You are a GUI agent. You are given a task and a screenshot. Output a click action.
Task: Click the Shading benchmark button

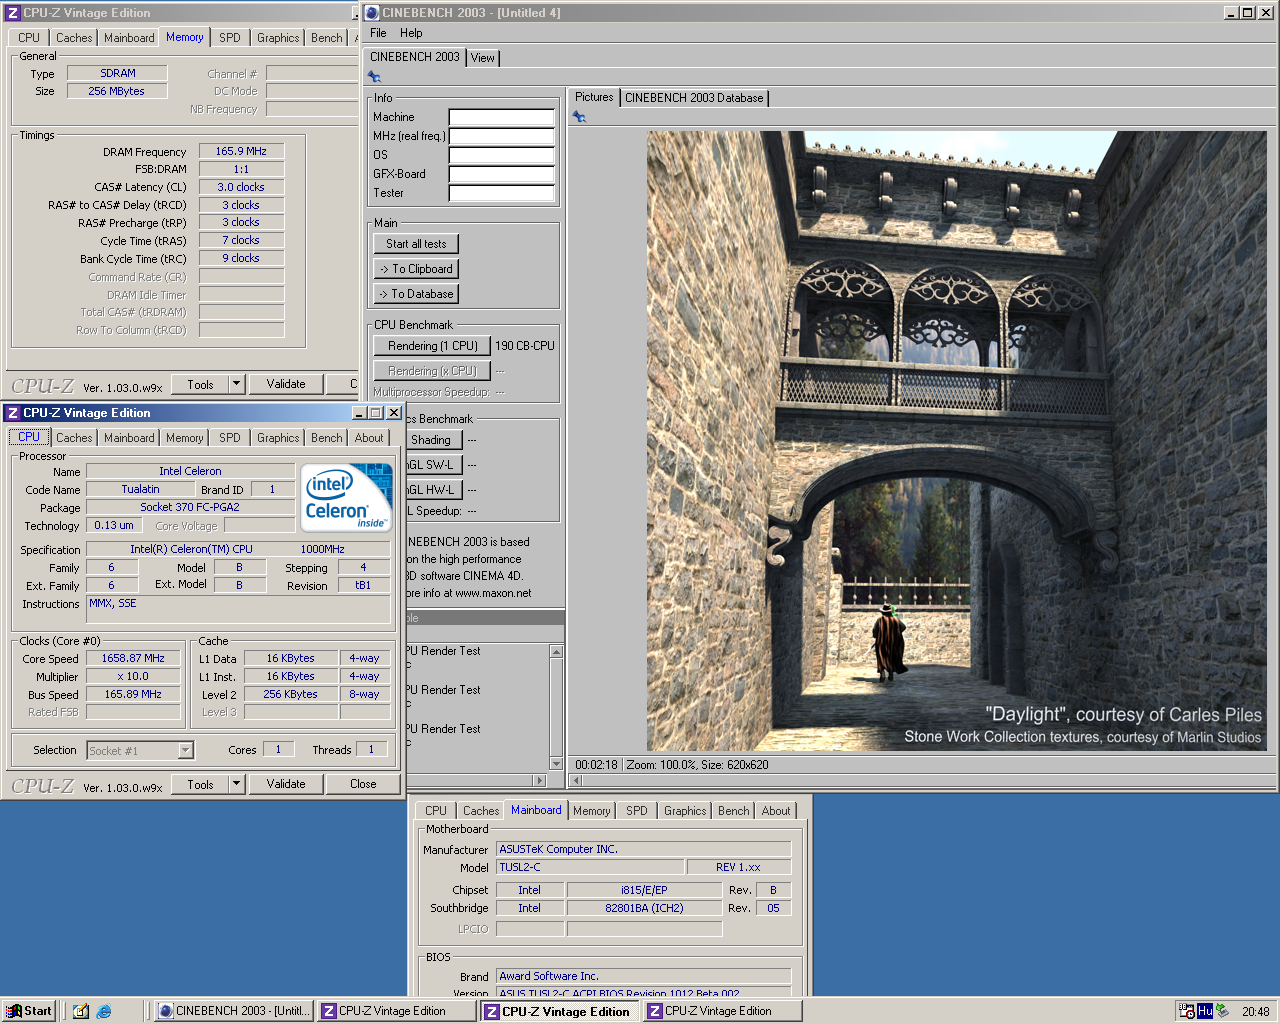click(x=433, y=440)
